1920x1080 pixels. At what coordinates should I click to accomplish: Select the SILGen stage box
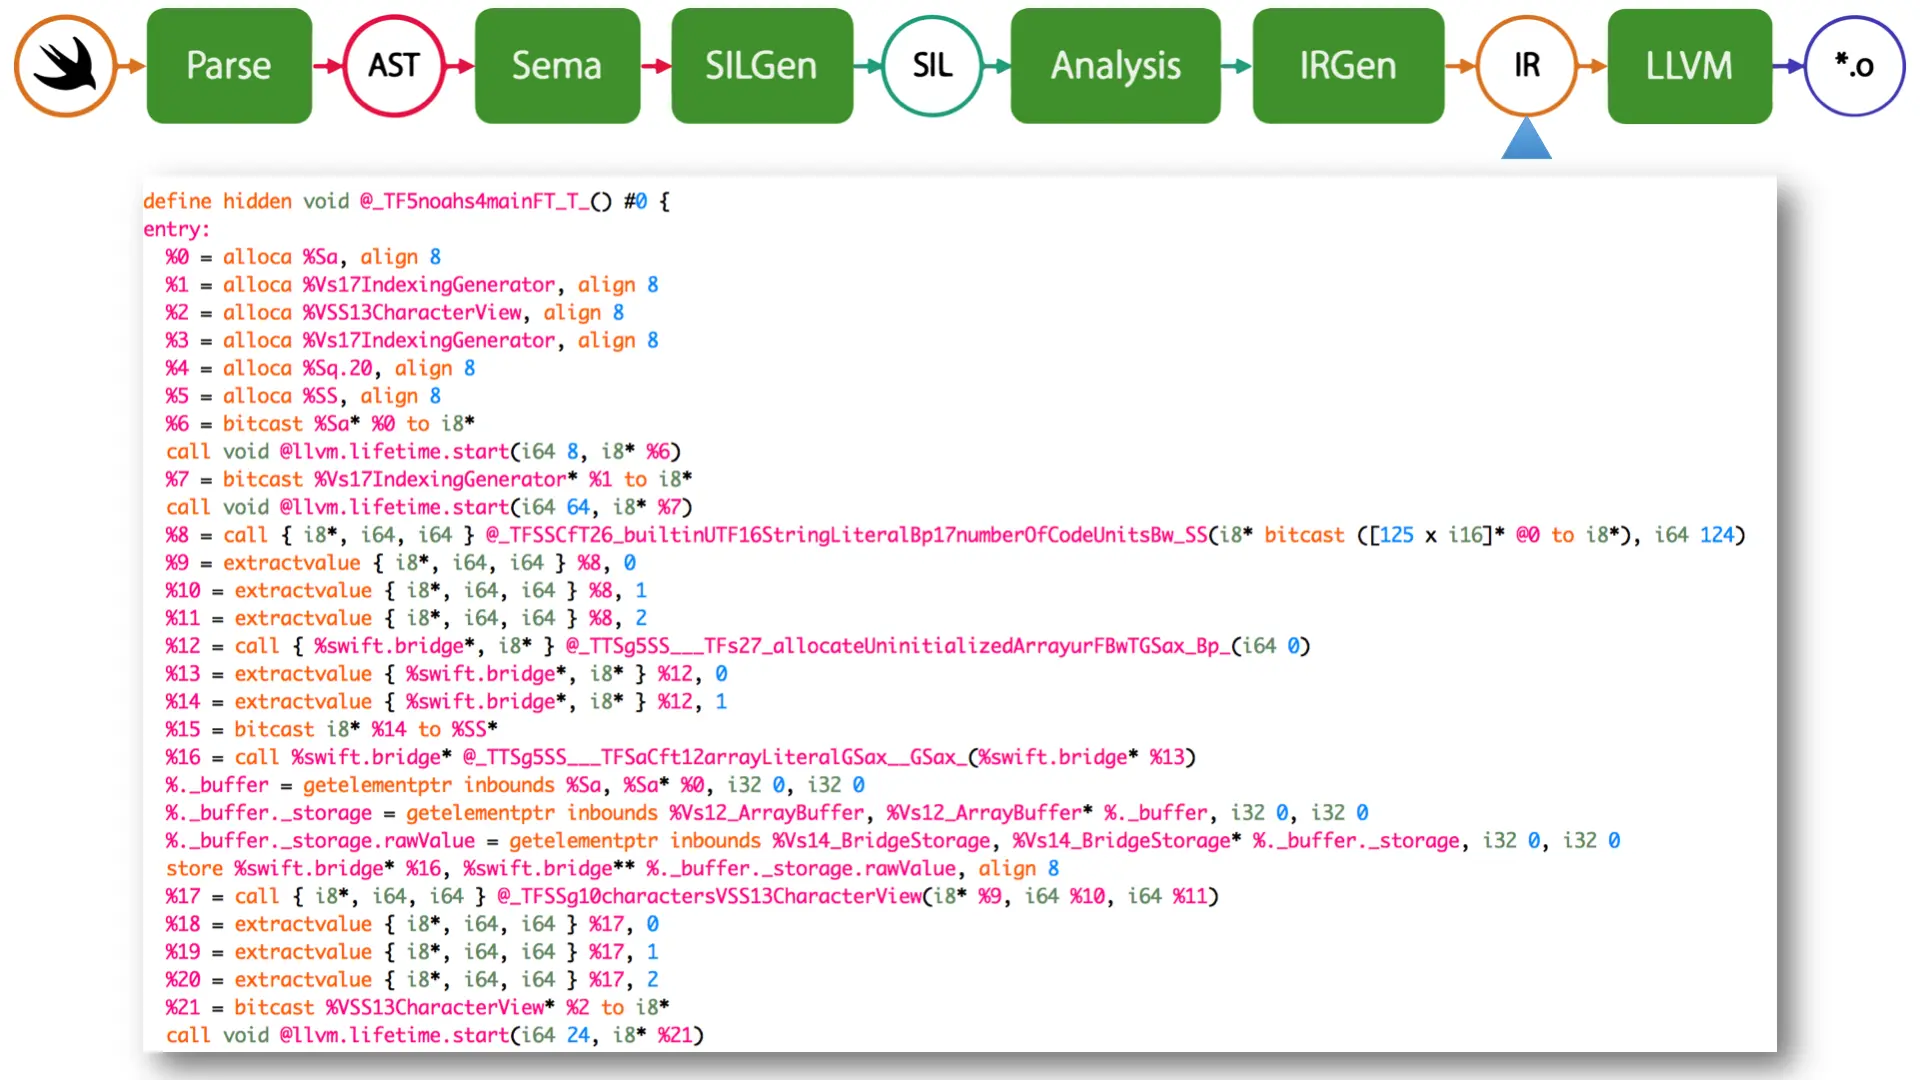(x=761, y=66)
